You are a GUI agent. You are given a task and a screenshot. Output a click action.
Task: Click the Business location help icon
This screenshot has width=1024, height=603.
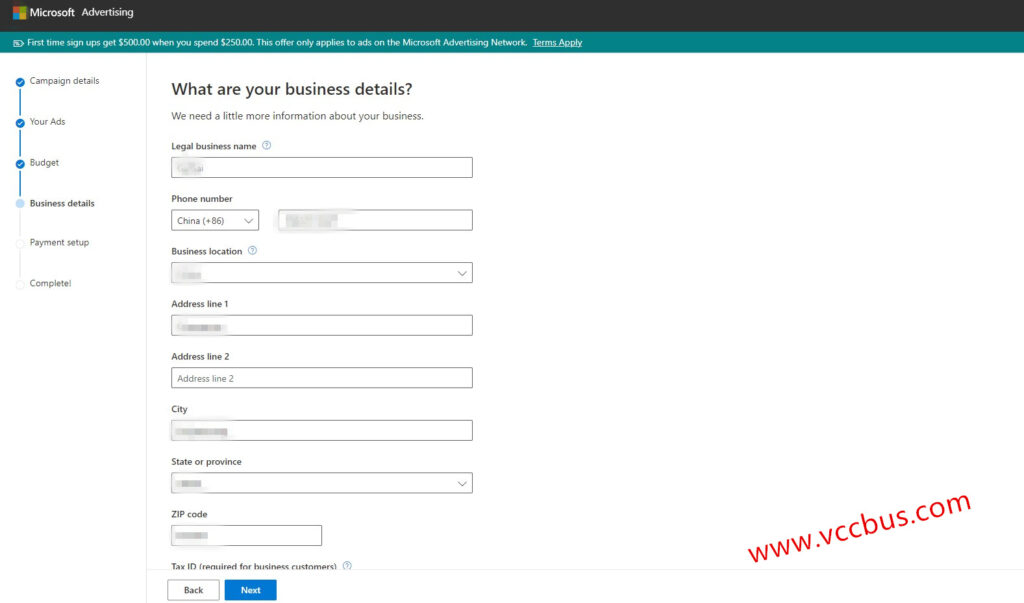[252, 251]
